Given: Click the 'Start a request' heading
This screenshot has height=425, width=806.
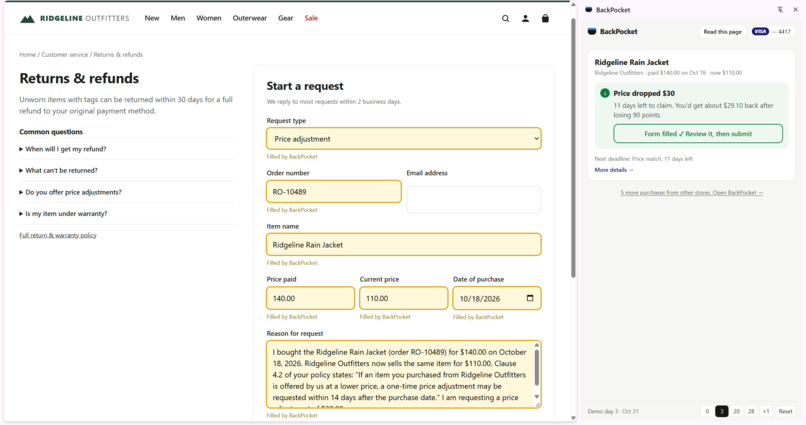Looking at the screenshot, I should point(305,86).
